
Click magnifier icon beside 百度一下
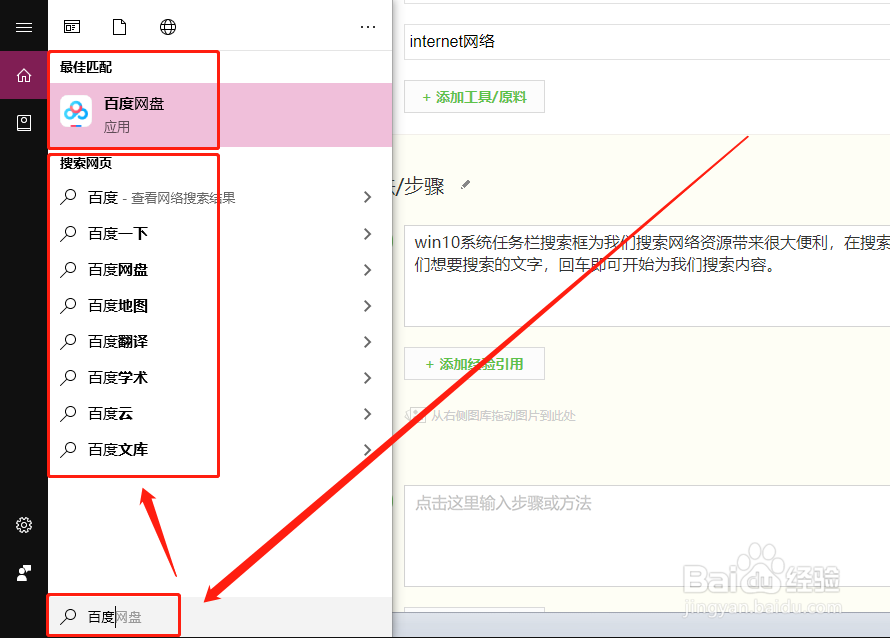click(68, 233)
